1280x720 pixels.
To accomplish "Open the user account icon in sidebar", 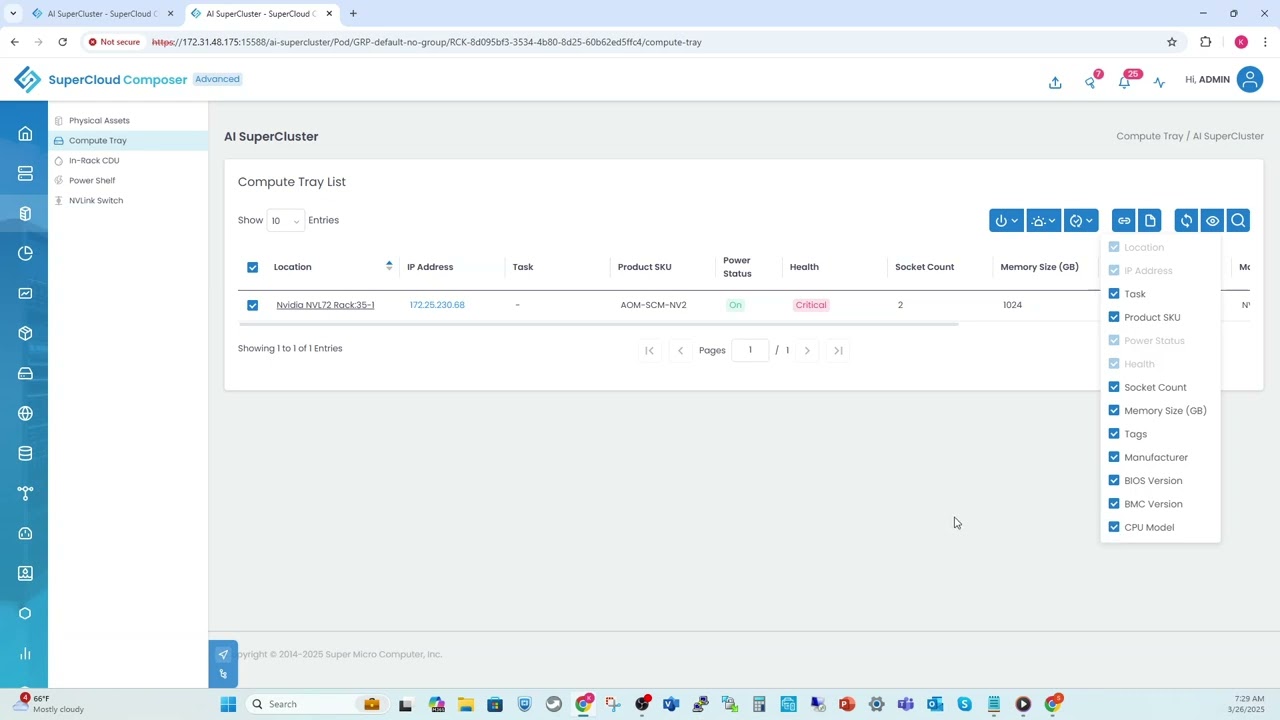I will [25, 574].
